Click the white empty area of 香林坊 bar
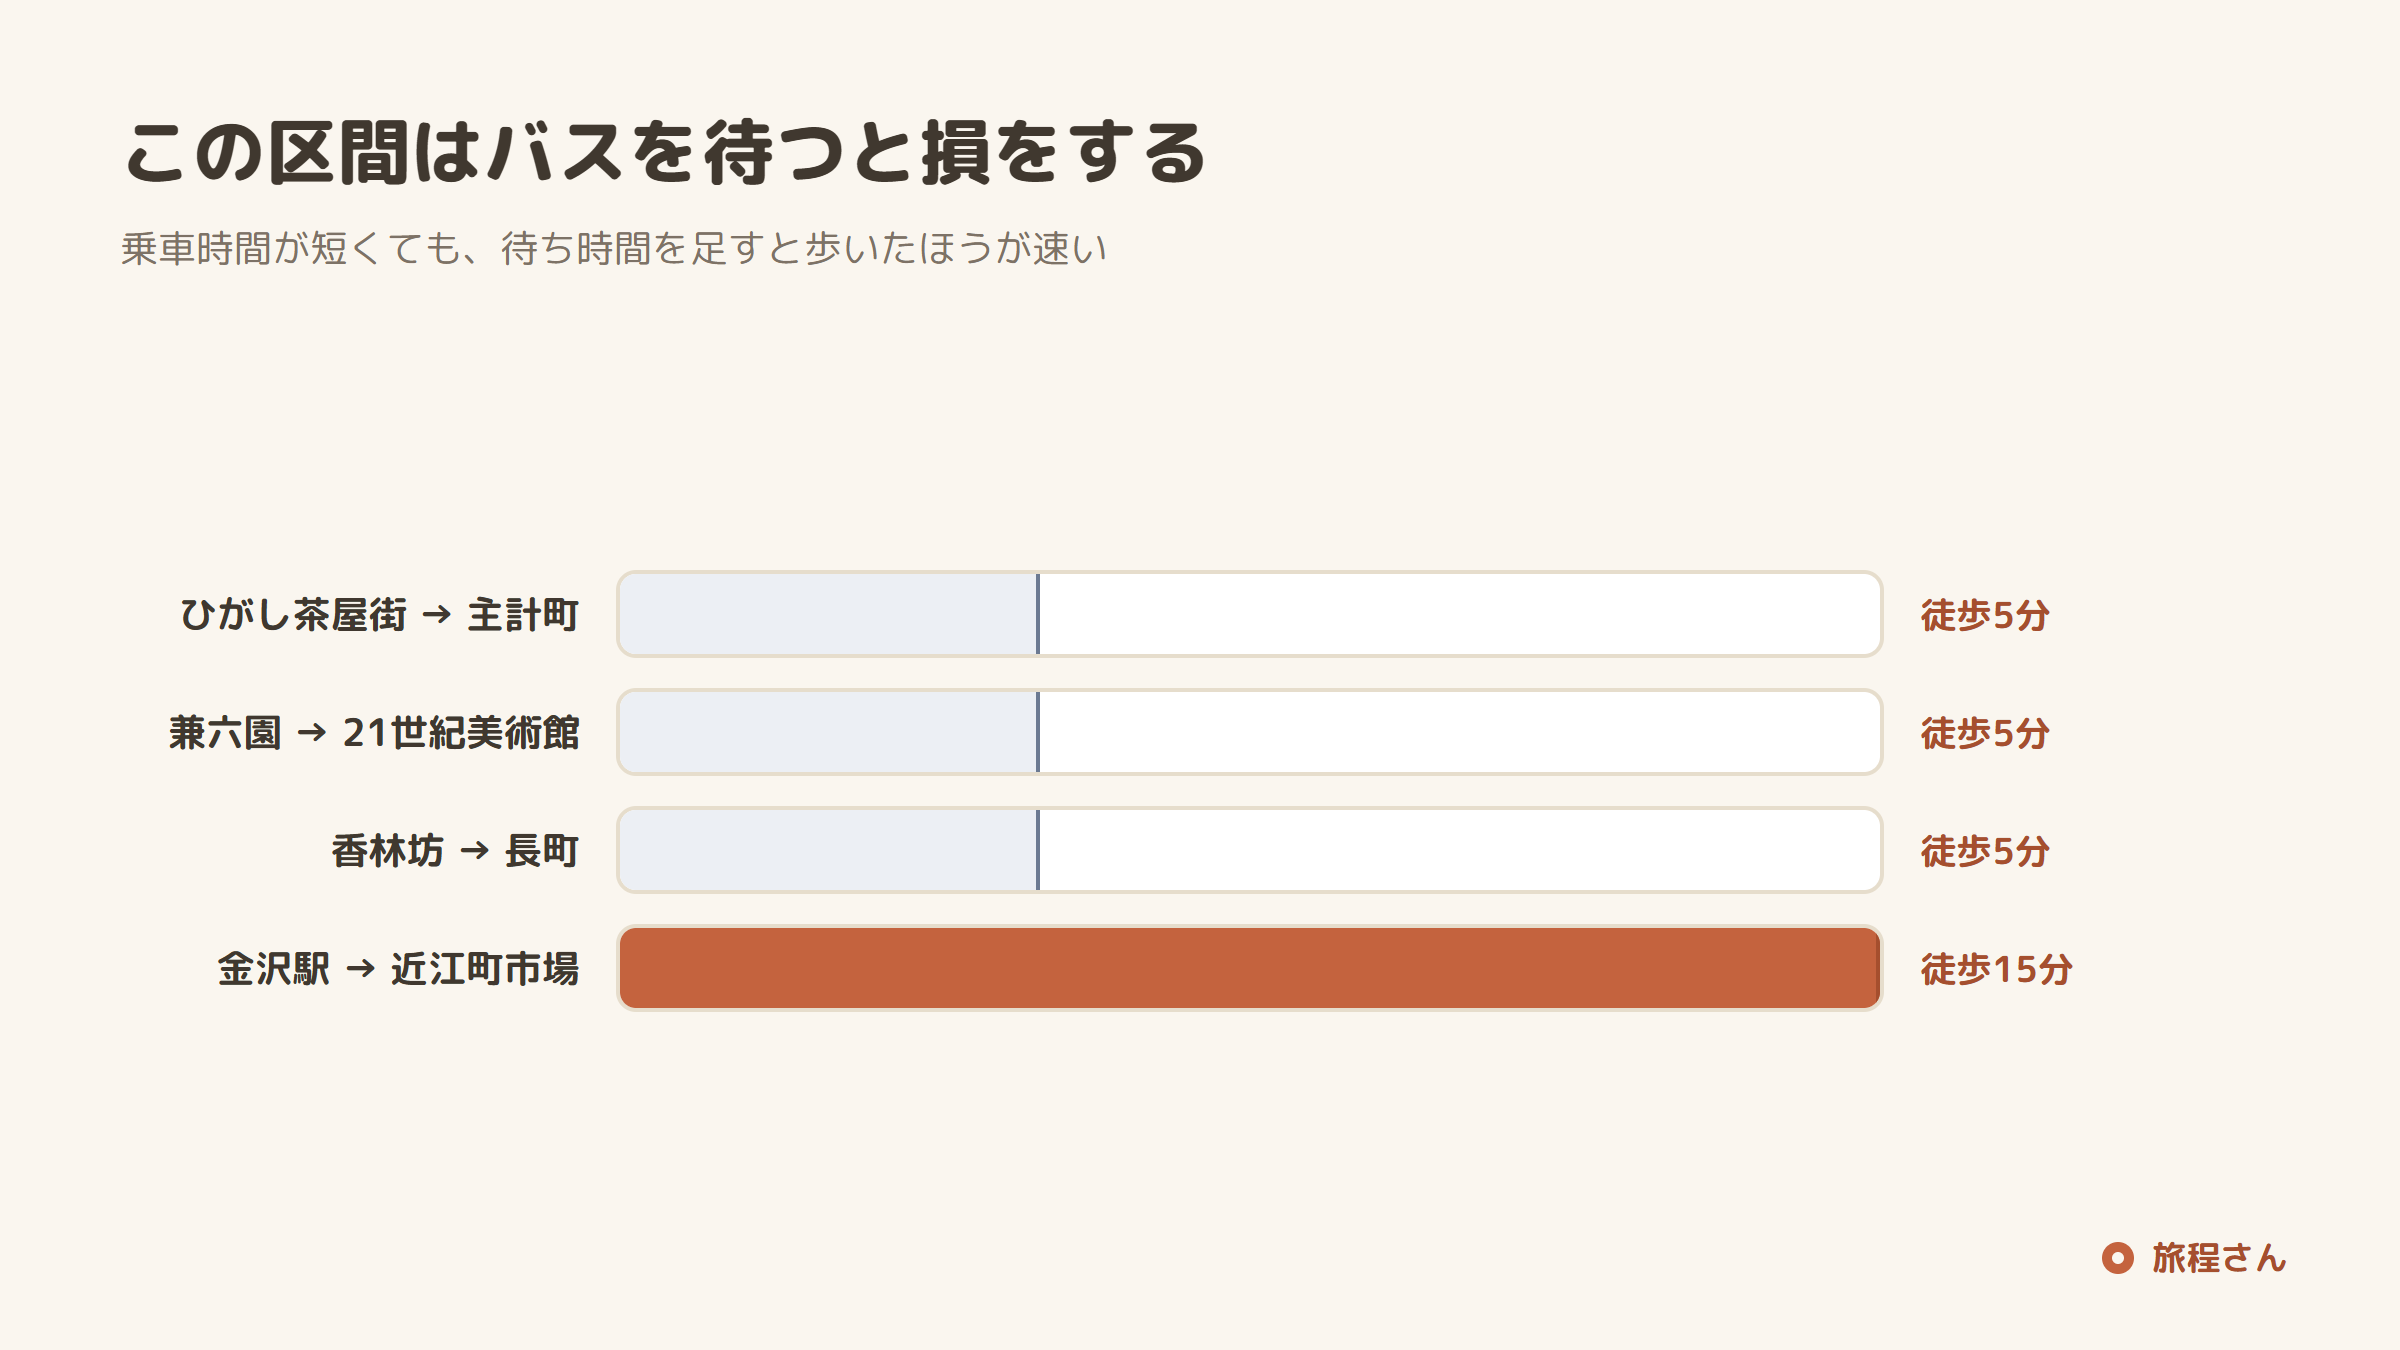 (1460, 850)
